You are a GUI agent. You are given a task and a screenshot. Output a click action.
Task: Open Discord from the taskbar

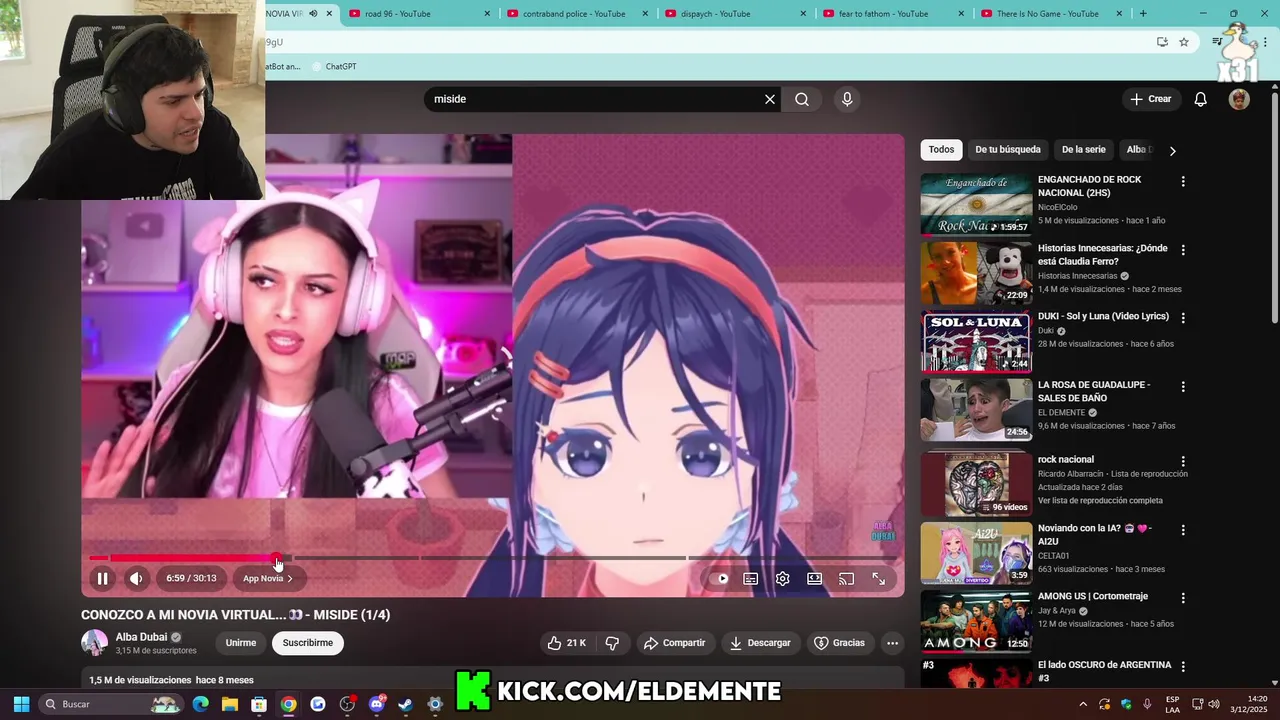[376, 704]
